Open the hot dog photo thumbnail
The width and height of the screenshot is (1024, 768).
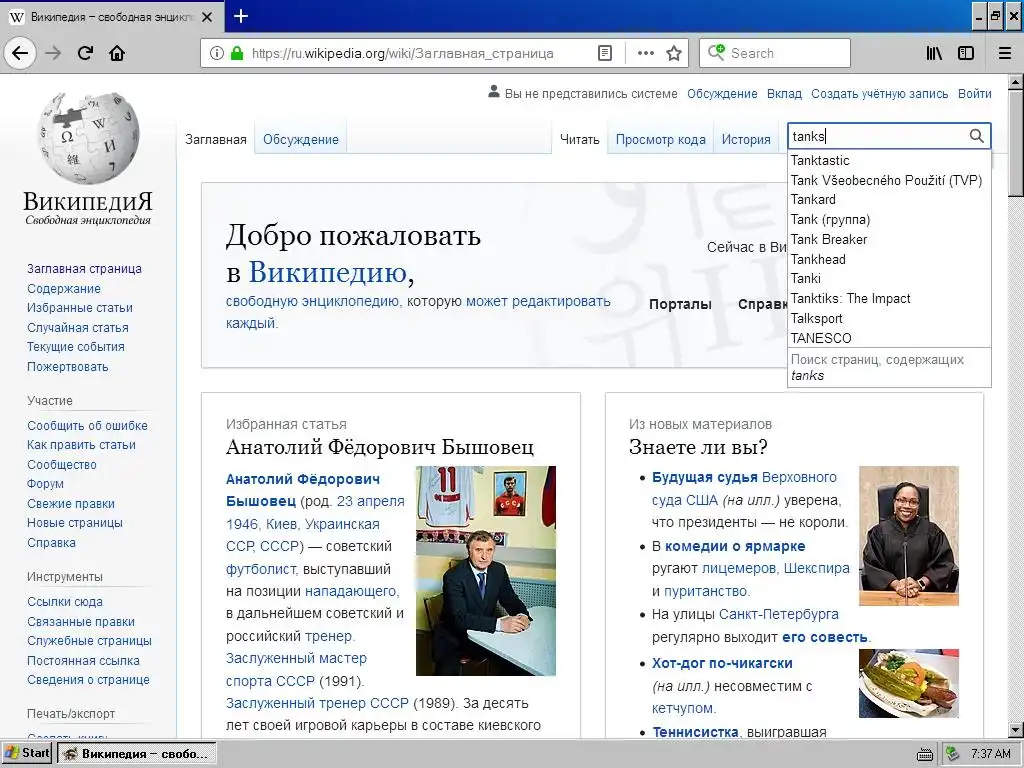[908, 683]
